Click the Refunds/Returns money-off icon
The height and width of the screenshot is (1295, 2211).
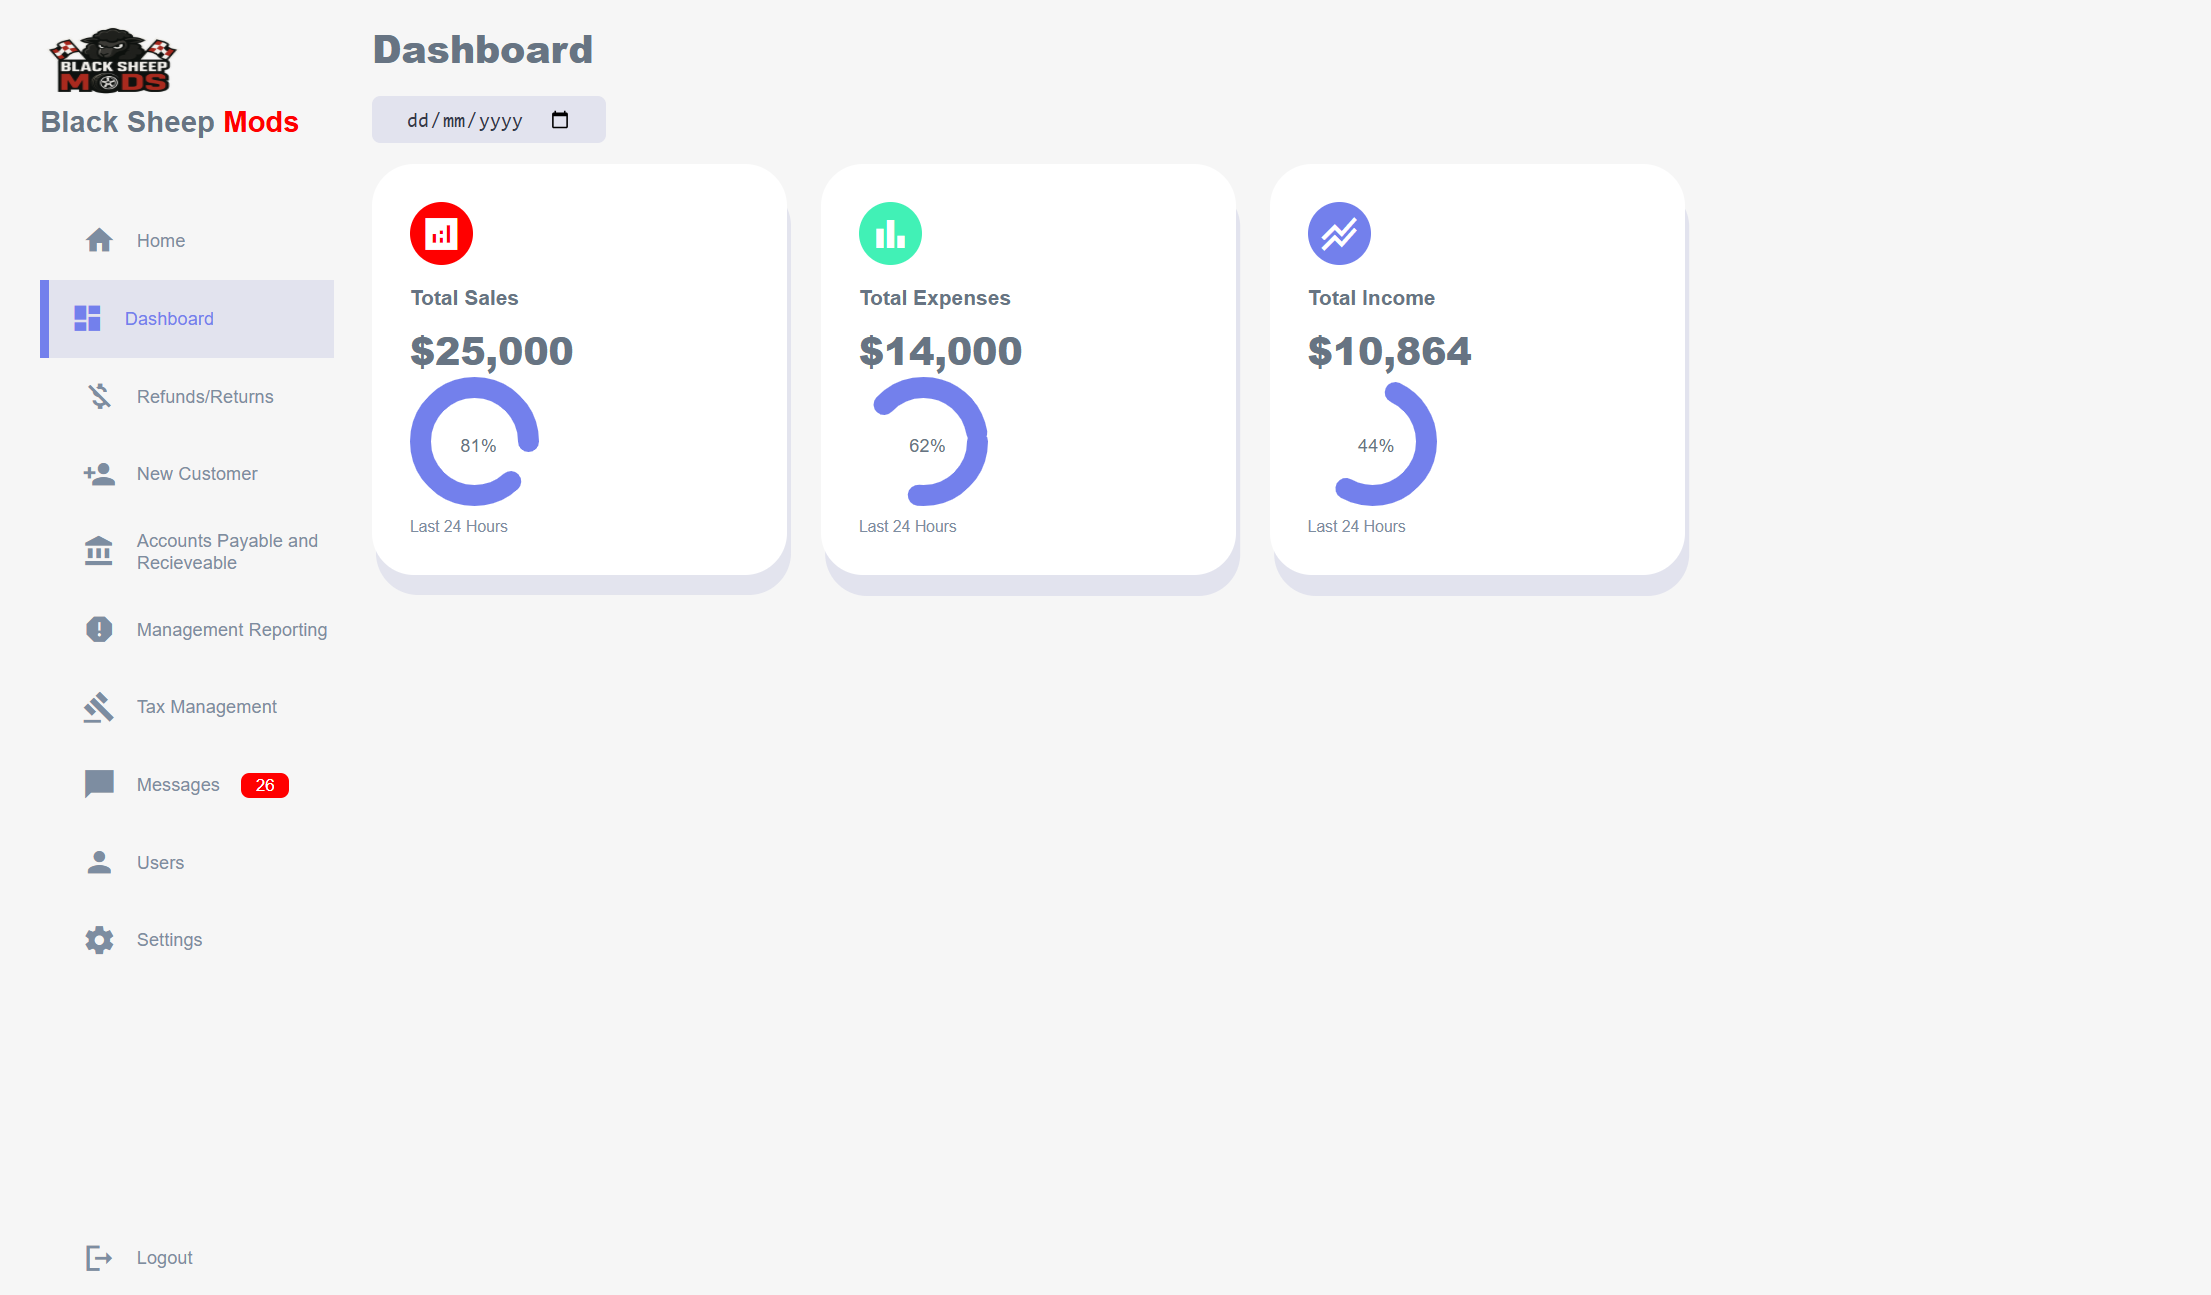point(99,397)
